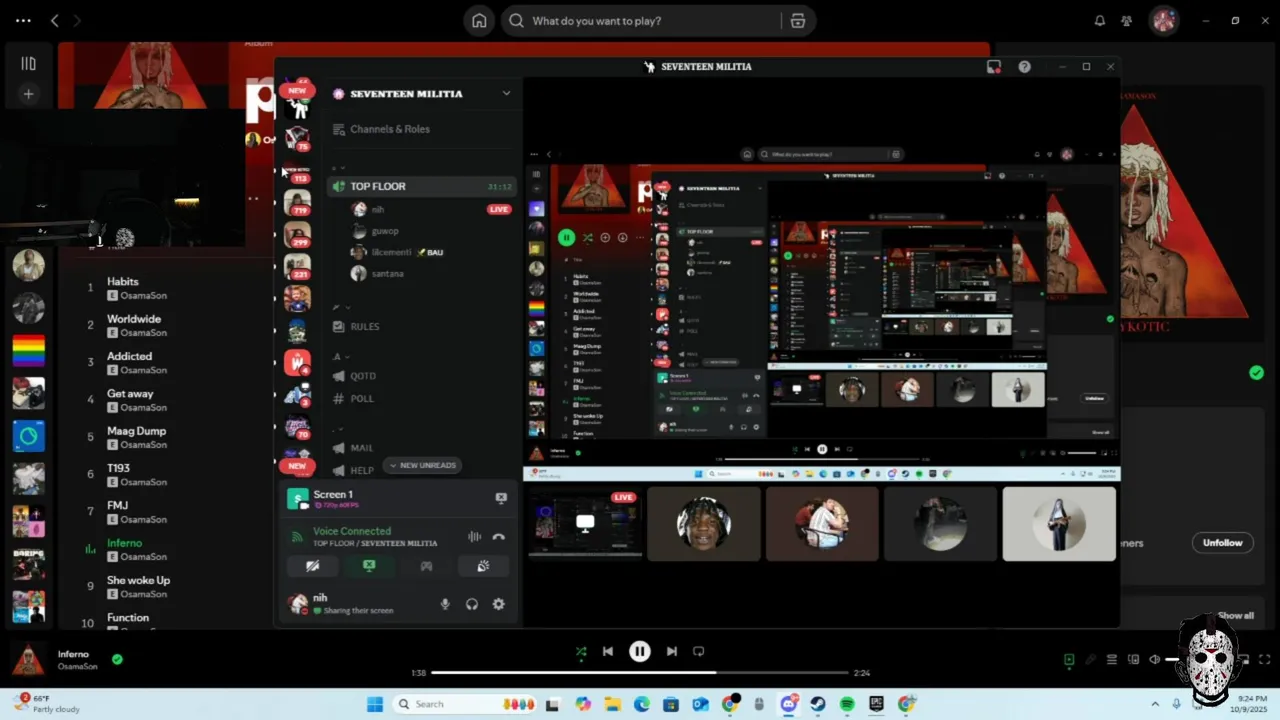Viewport: 1280px width, 720px height.
Task: Open Discord soundboard
Action: (x=483, y=566)
